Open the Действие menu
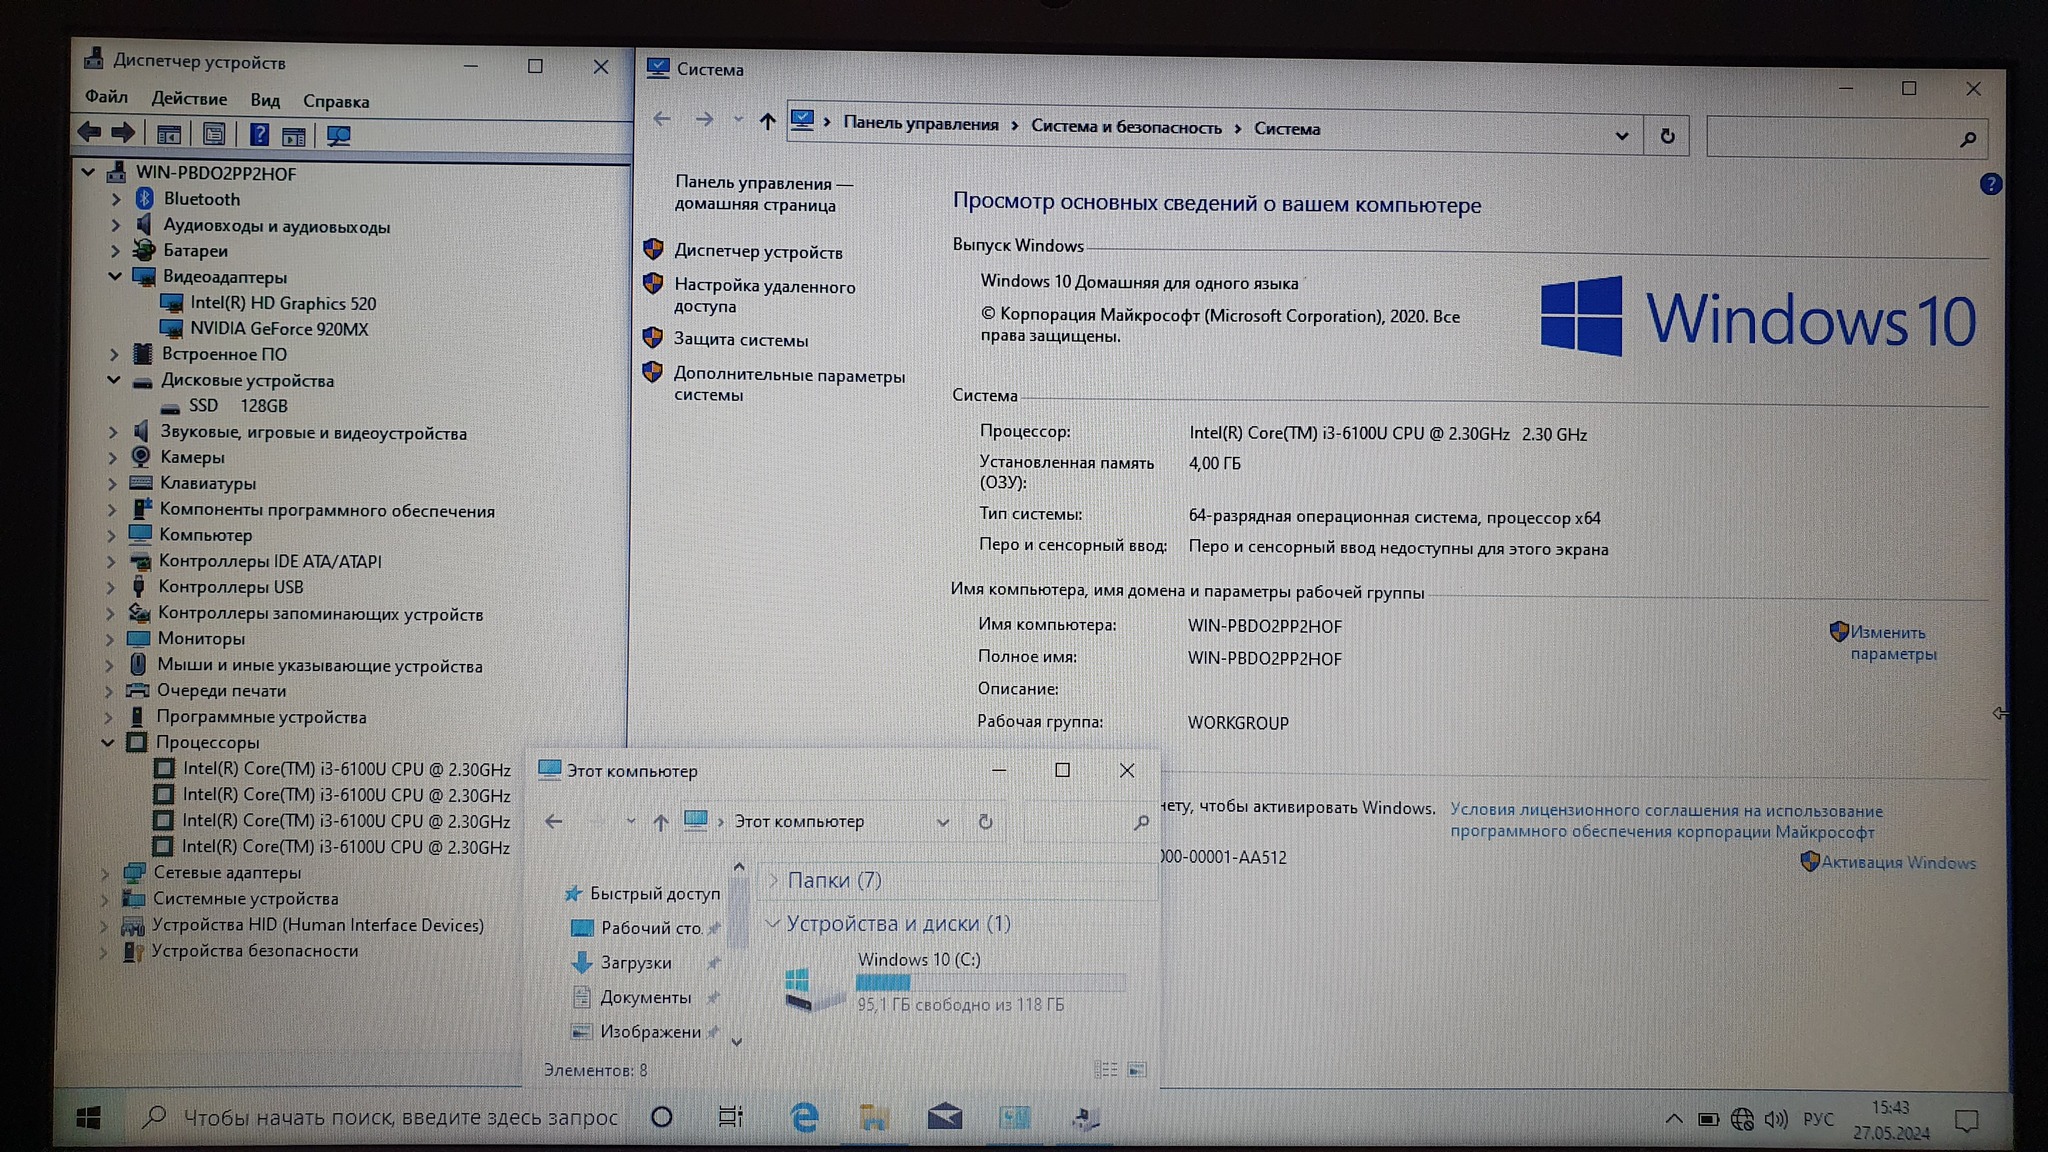This screenshot has width=2048, height=1152. 189,99
